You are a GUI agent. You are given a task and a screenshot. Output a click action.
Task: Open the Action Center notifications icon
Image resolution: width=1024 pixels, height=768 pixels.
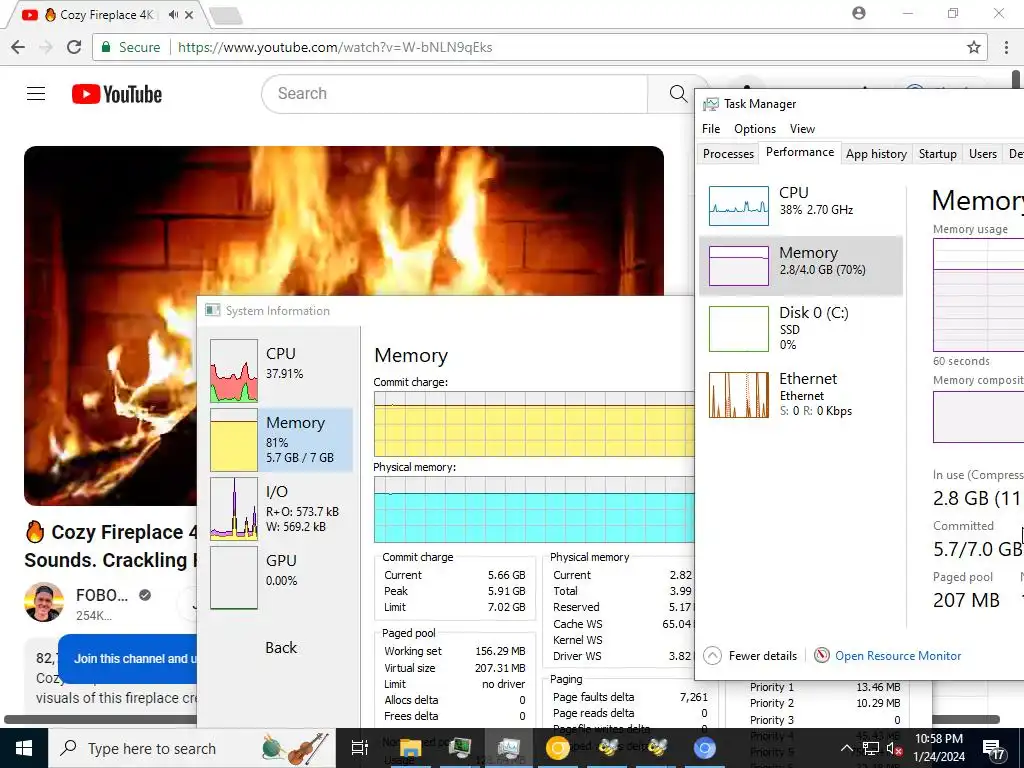993,748
